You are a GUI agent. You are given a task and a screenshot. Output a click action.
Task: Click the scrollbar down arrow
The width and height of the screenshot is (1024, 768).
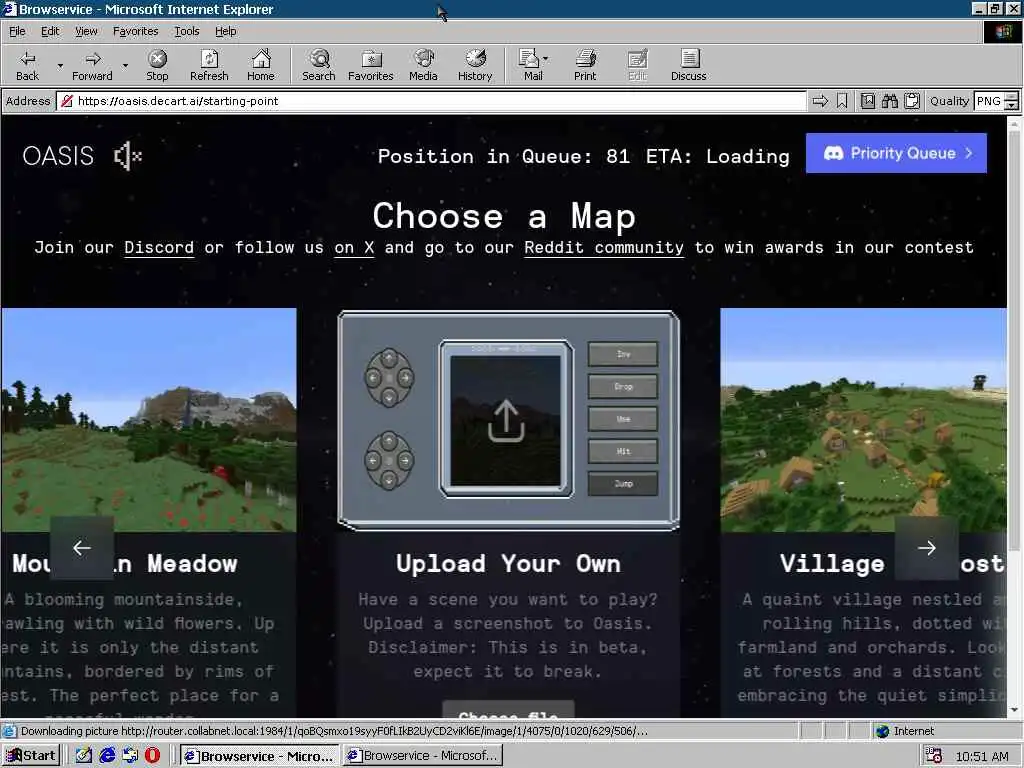coord(1014,710)
